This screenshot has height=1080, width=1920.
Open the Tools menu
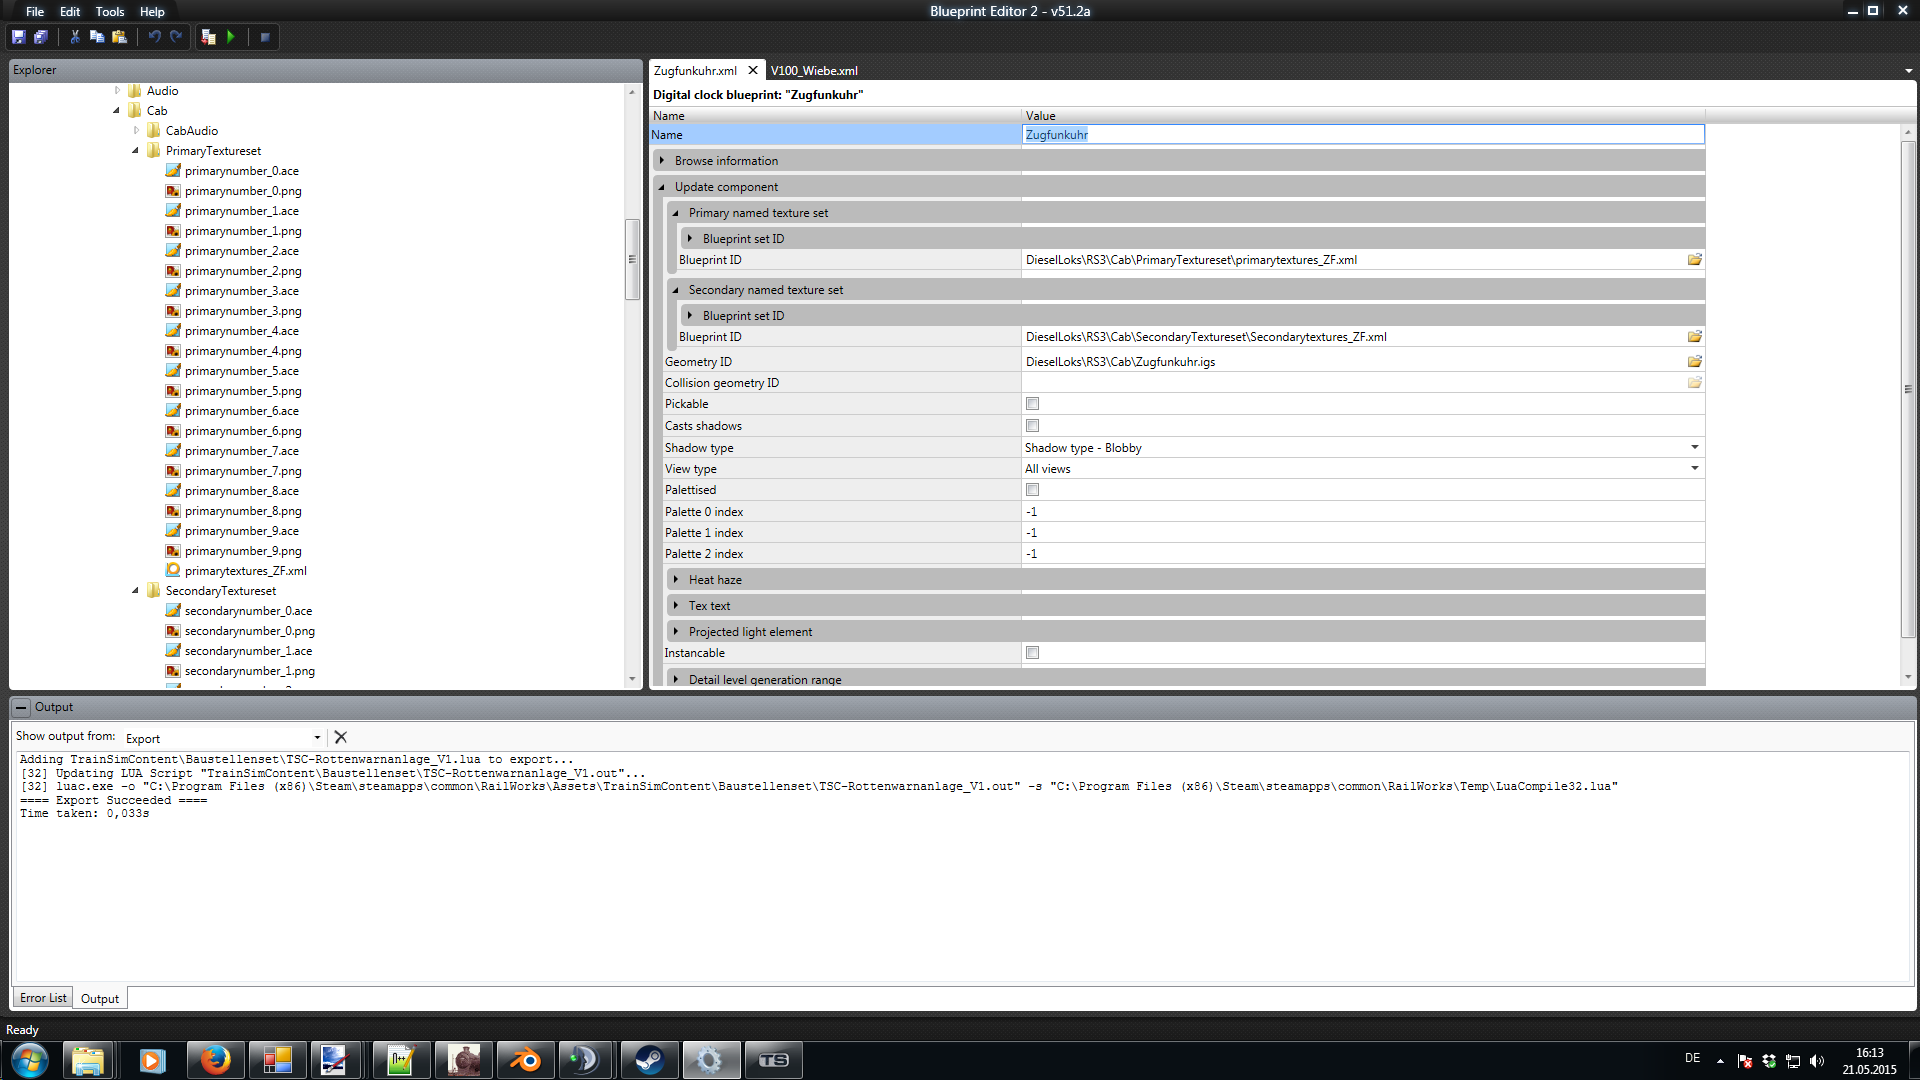[109, 12]
